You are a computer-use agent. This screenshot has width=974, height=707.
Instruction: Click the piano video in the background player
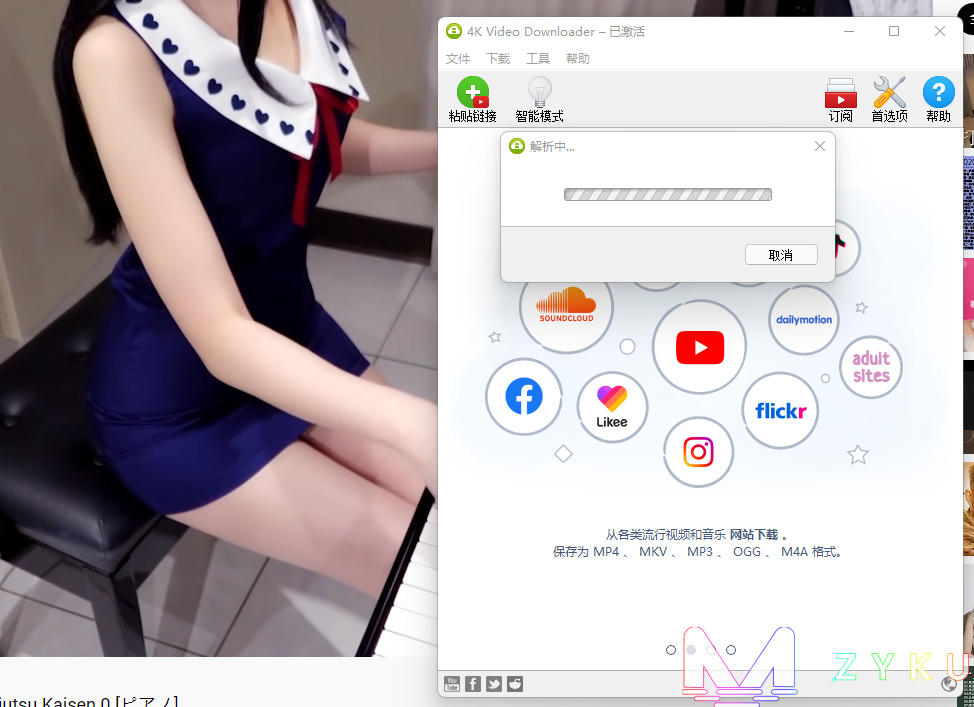coord(219,328)
